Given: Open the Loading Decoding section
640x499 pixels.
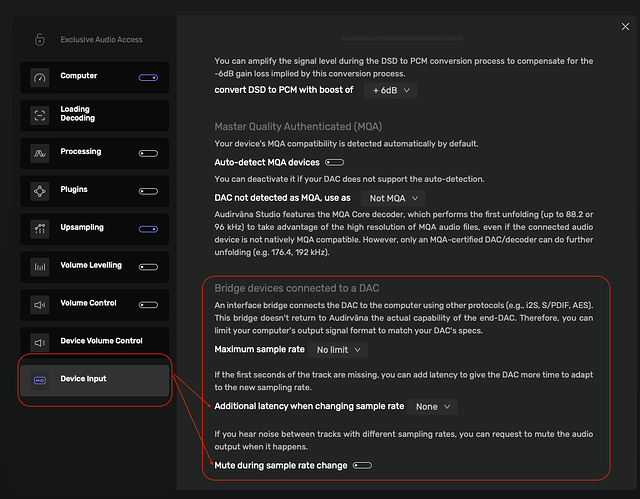Looking at the screenshot, I should coord(95,115).
